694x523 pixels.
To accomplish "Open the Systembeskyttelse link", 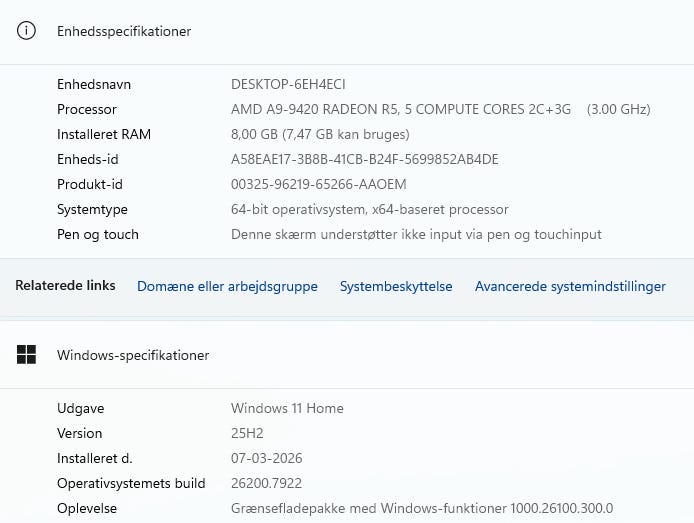I will click(x=396, y=287).
